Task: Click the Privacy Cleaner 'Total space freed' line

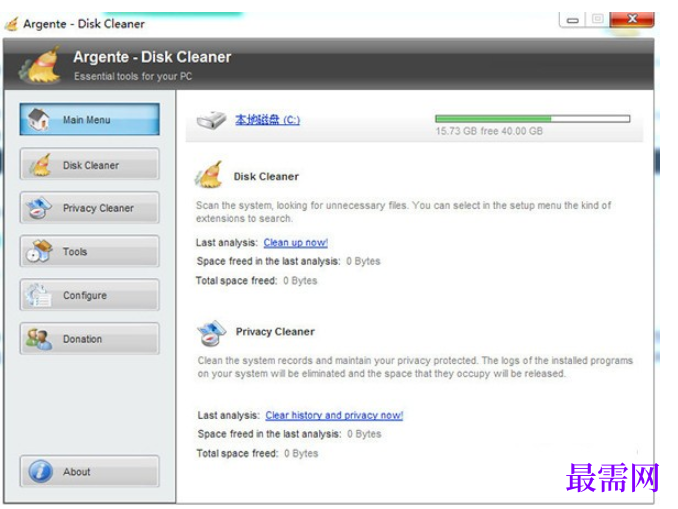Action: point(258,453)
